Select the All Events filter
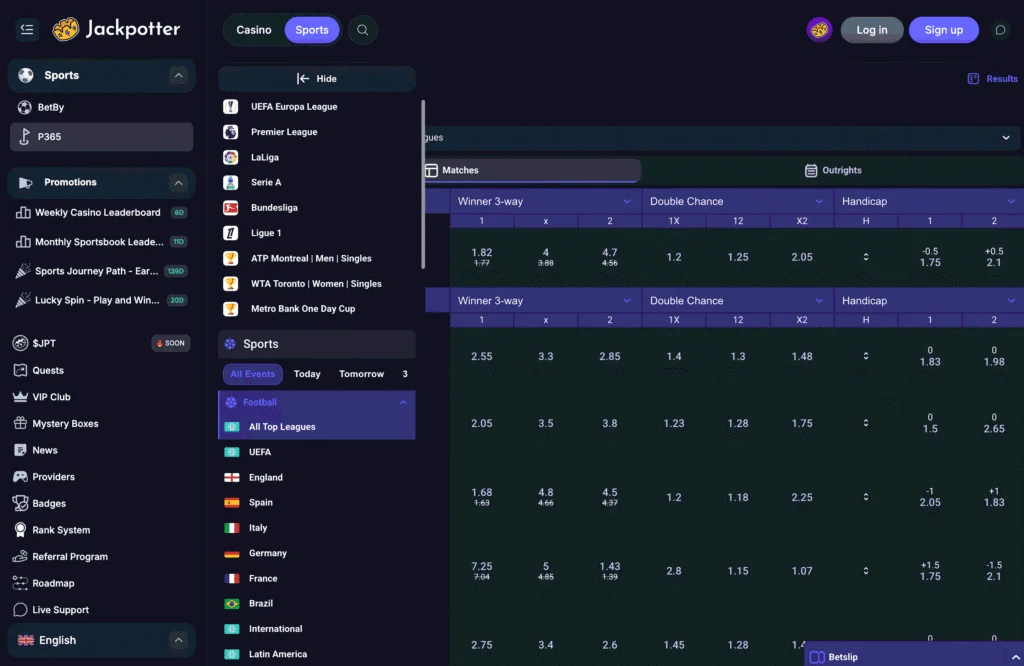 (x=253, y=374)
